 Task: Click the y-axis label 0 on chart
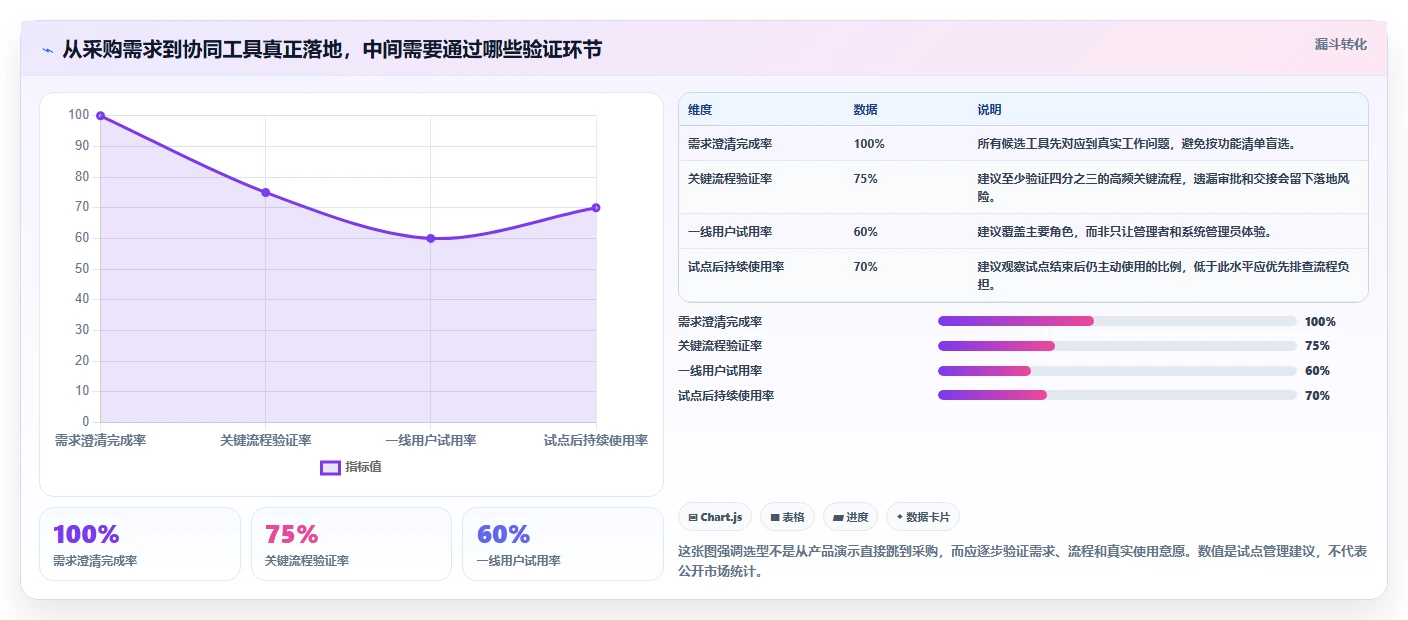click(x=85, y=422)
